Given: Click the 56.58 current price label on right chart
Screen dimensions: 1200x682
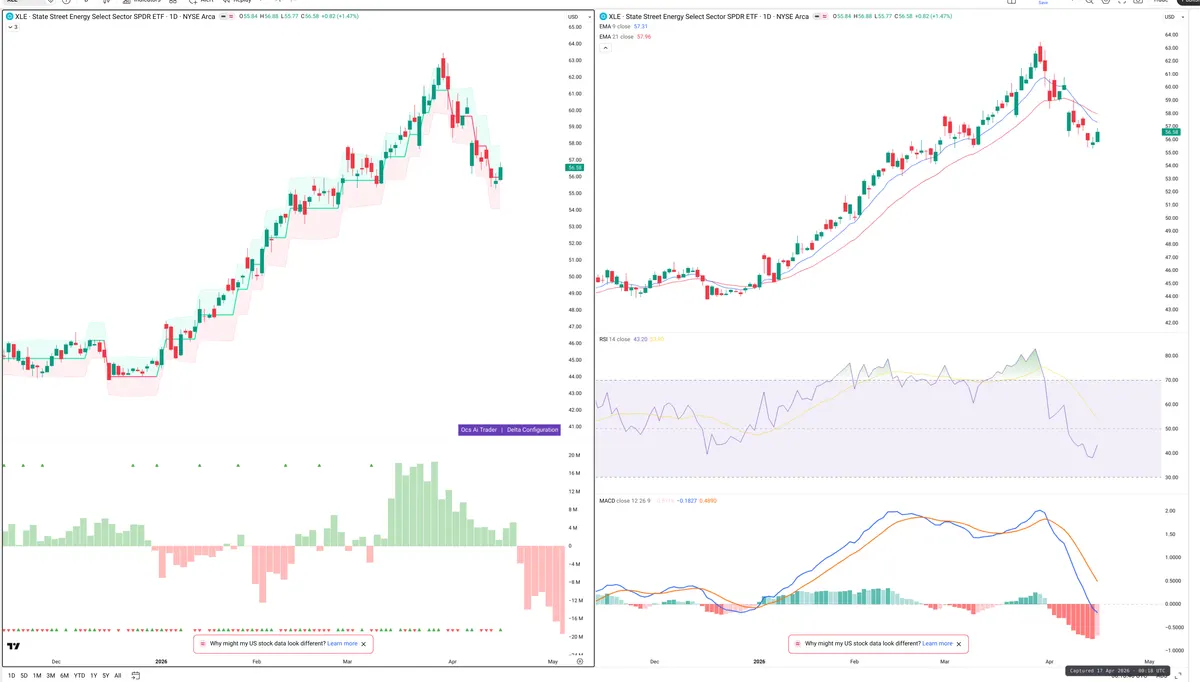Looking at the screenshot, I should tap(1171, 132).
